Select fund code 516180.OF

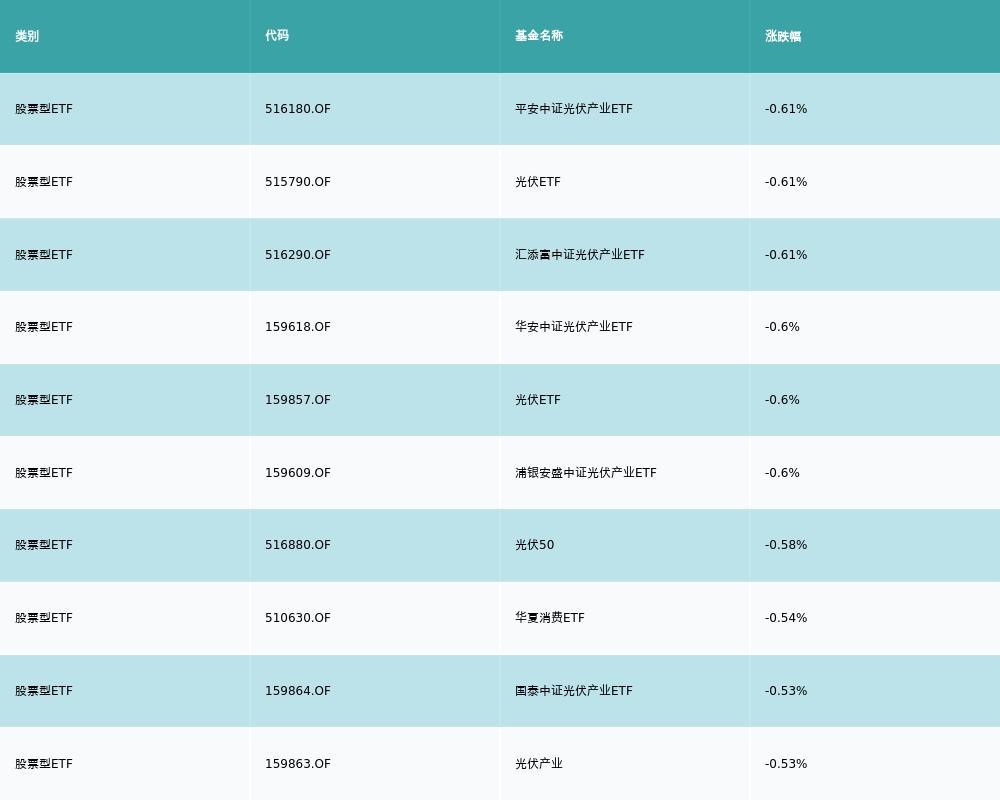click(x=298, y=109)
